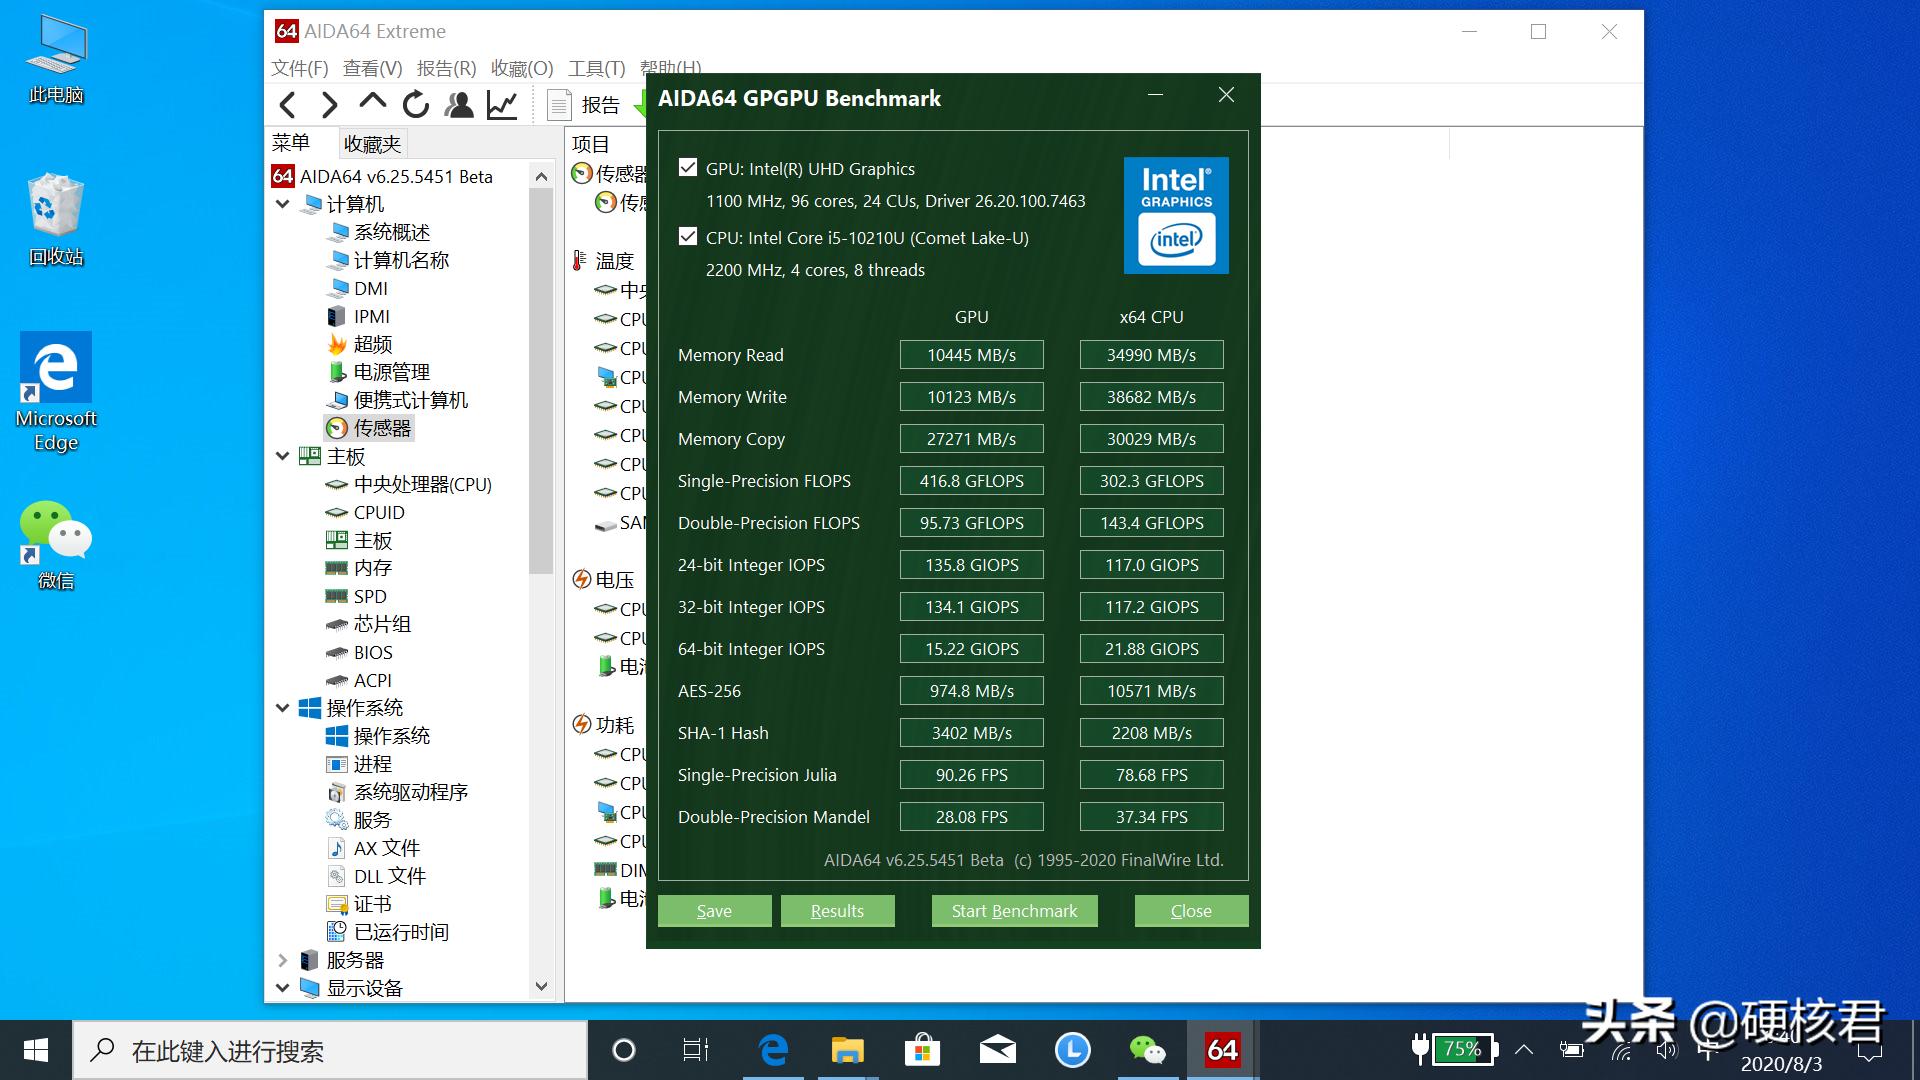The width and height of the screenshot is (1920, 1080).
Task: Uncheck the CPU Intel Core i5-10210U checkbox
Action: tap(688, 237)
